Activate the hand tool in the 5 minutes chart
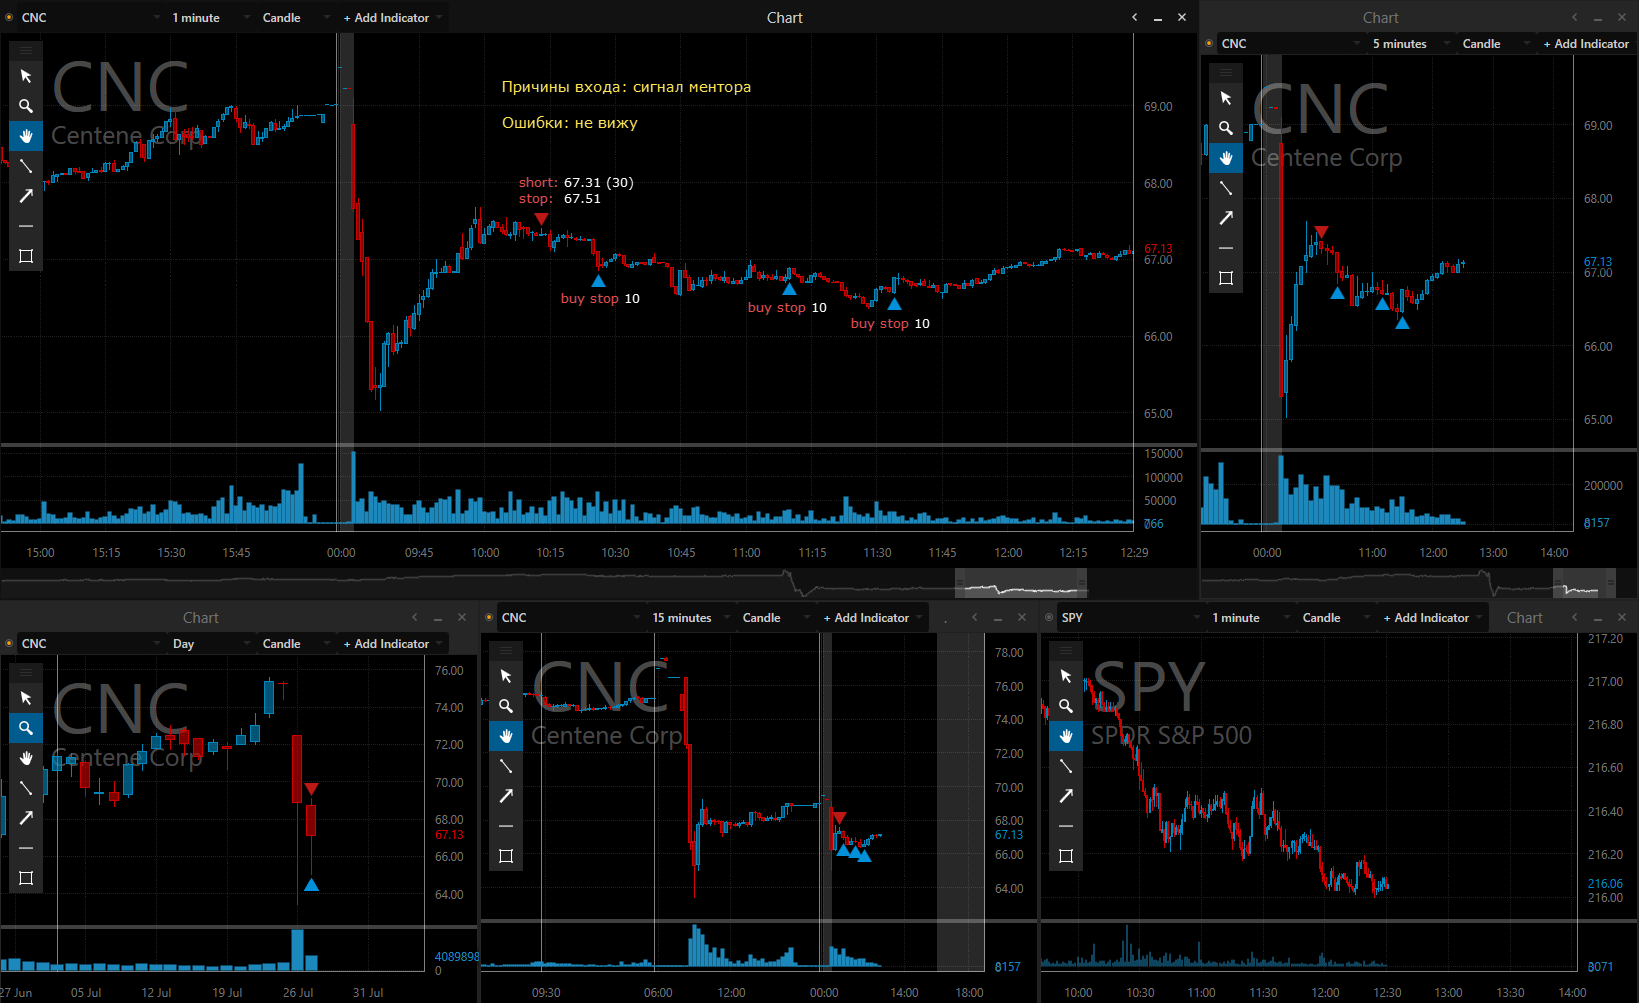Viewport: 1639px width, 1003px height. pos(1226,158)
